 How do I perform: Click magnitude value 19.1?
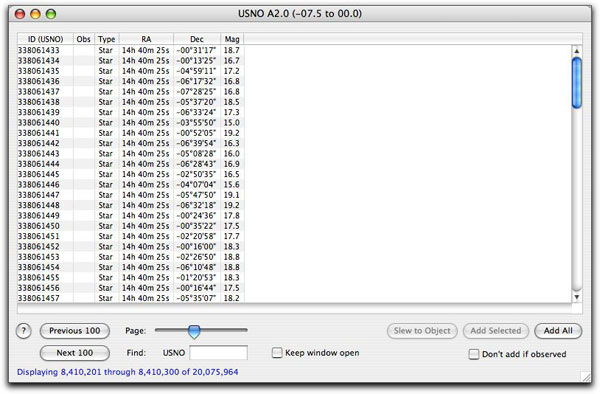[232, 195]
